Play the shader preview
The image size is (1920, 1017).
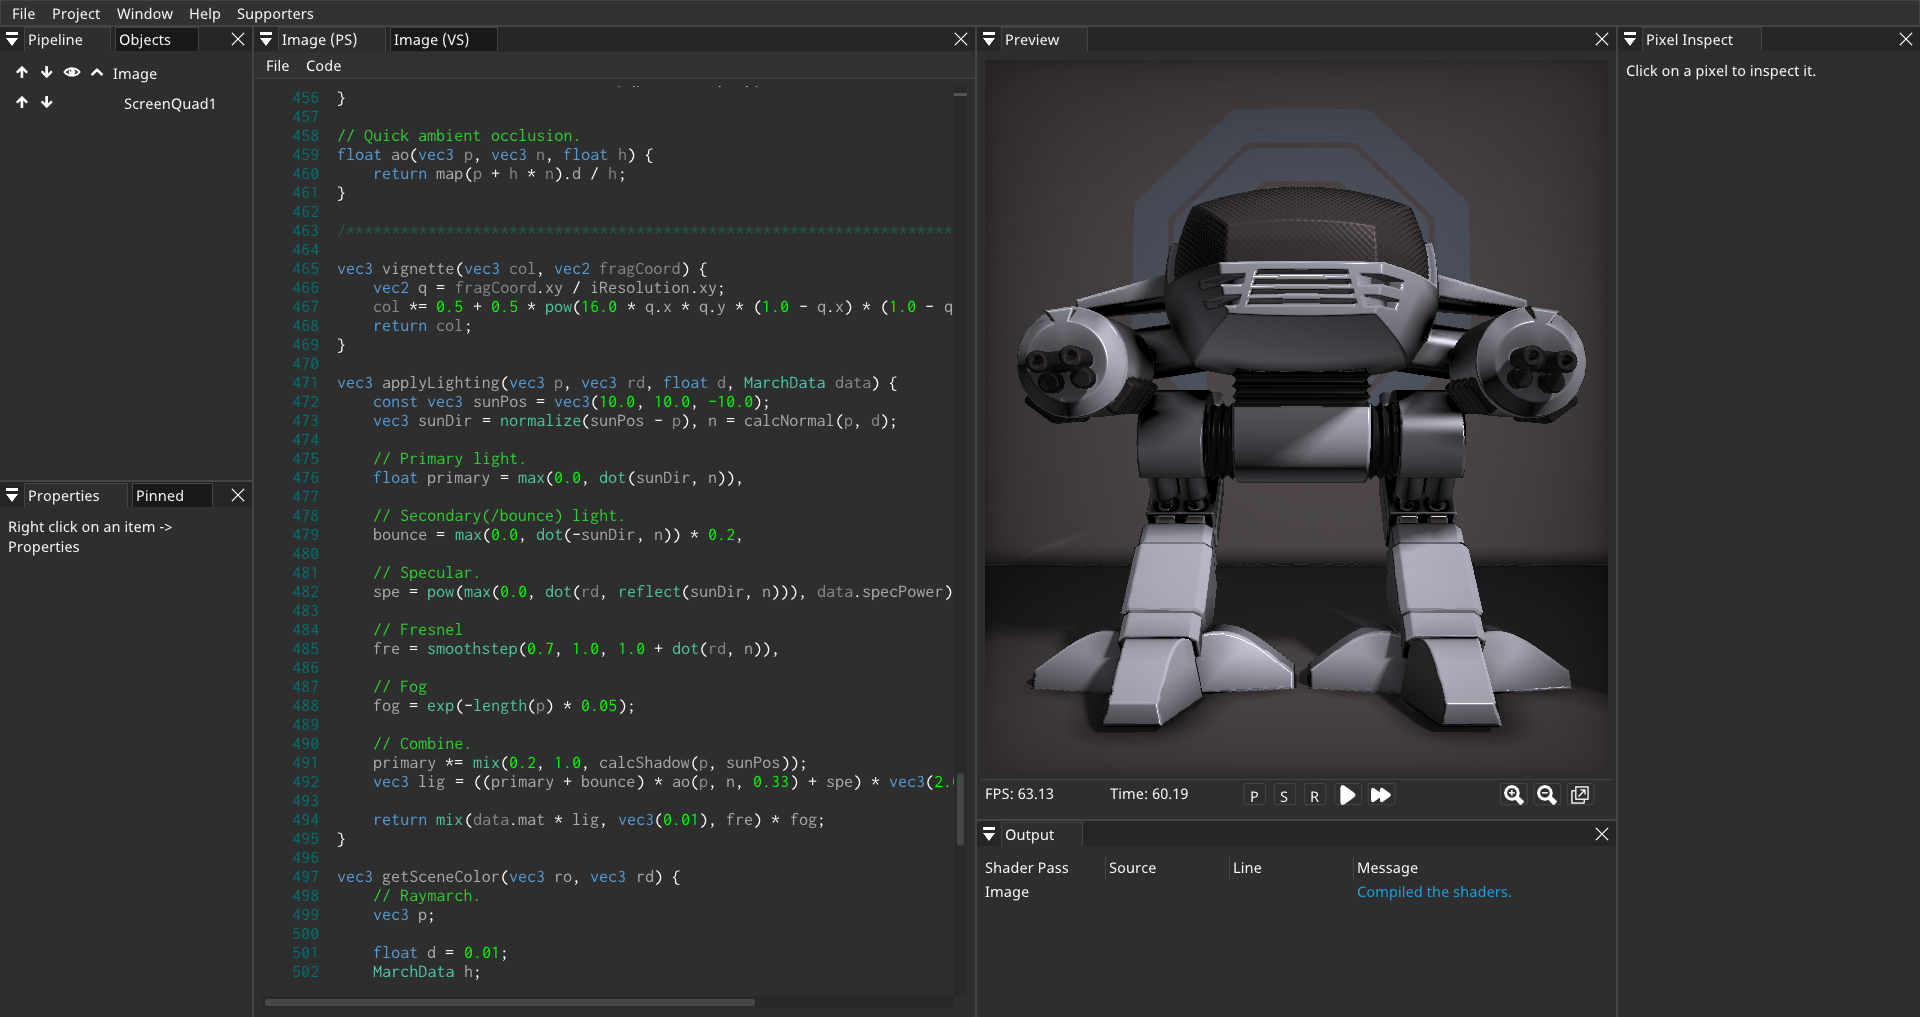point(1347,795)
